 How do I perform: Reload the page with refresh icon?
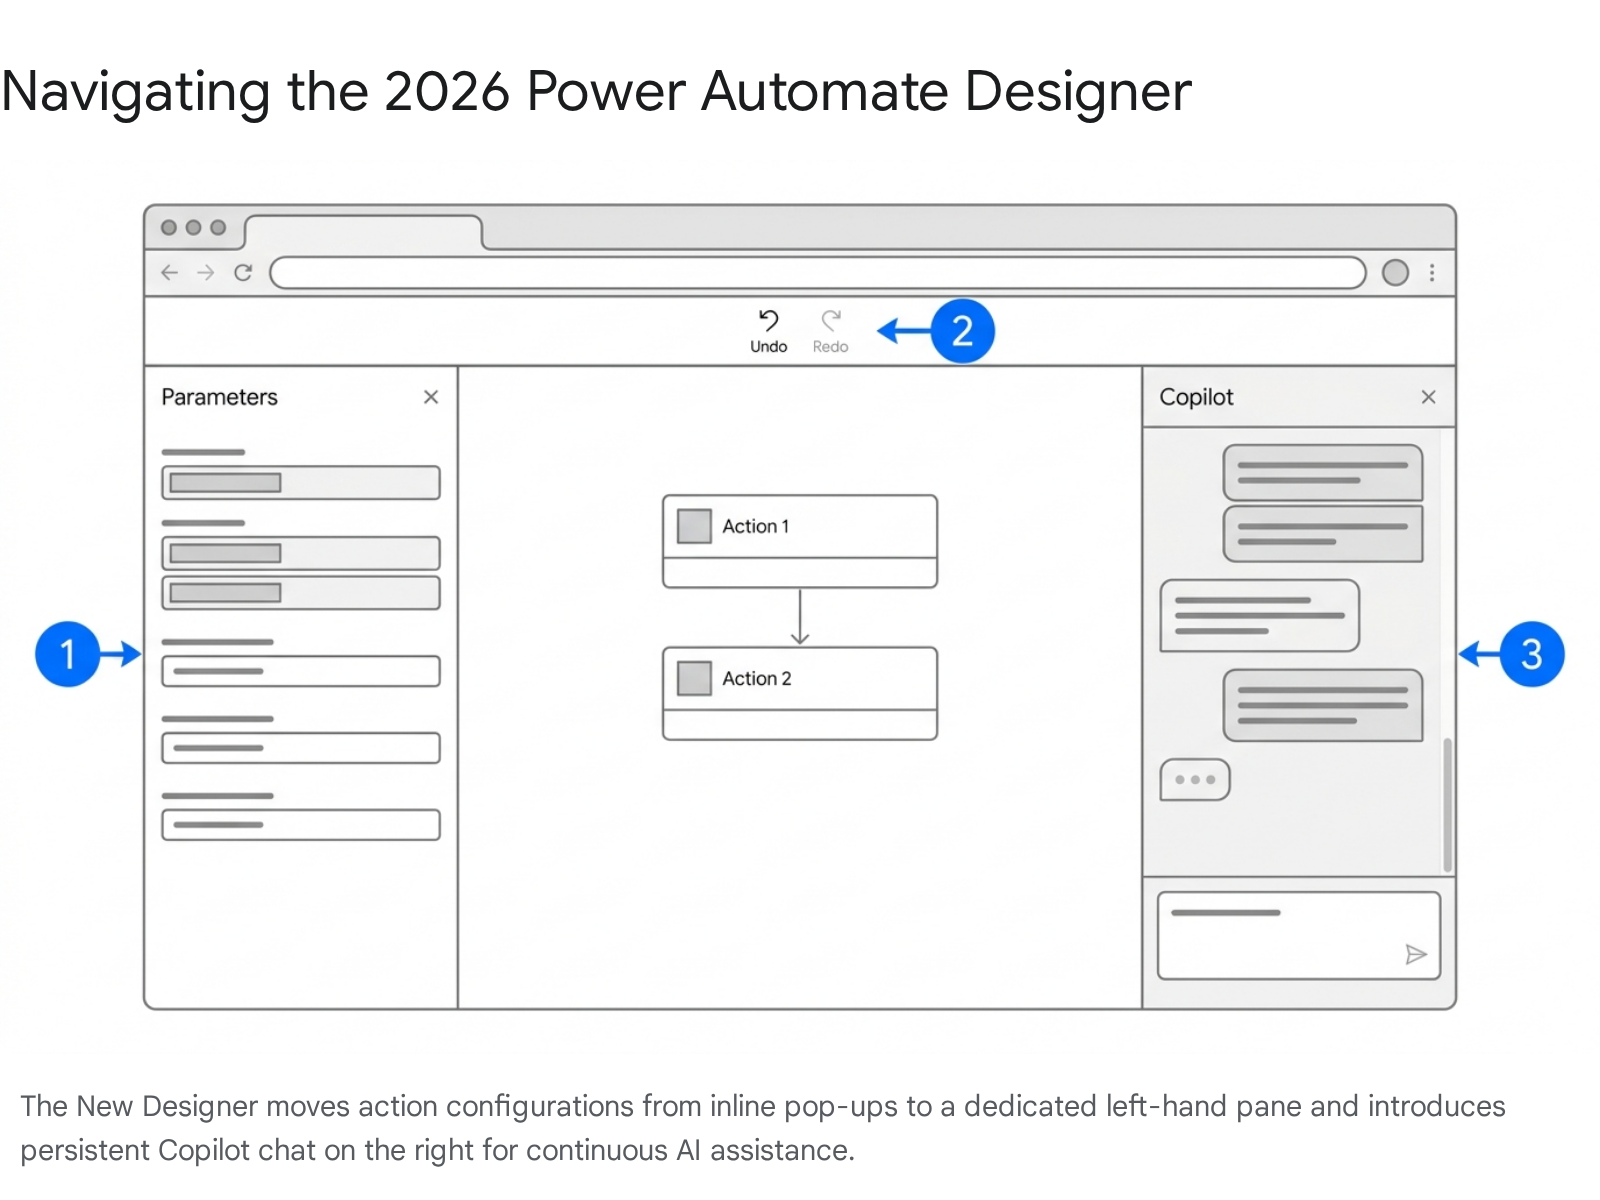pyautogui.click(x=243, y=273)
